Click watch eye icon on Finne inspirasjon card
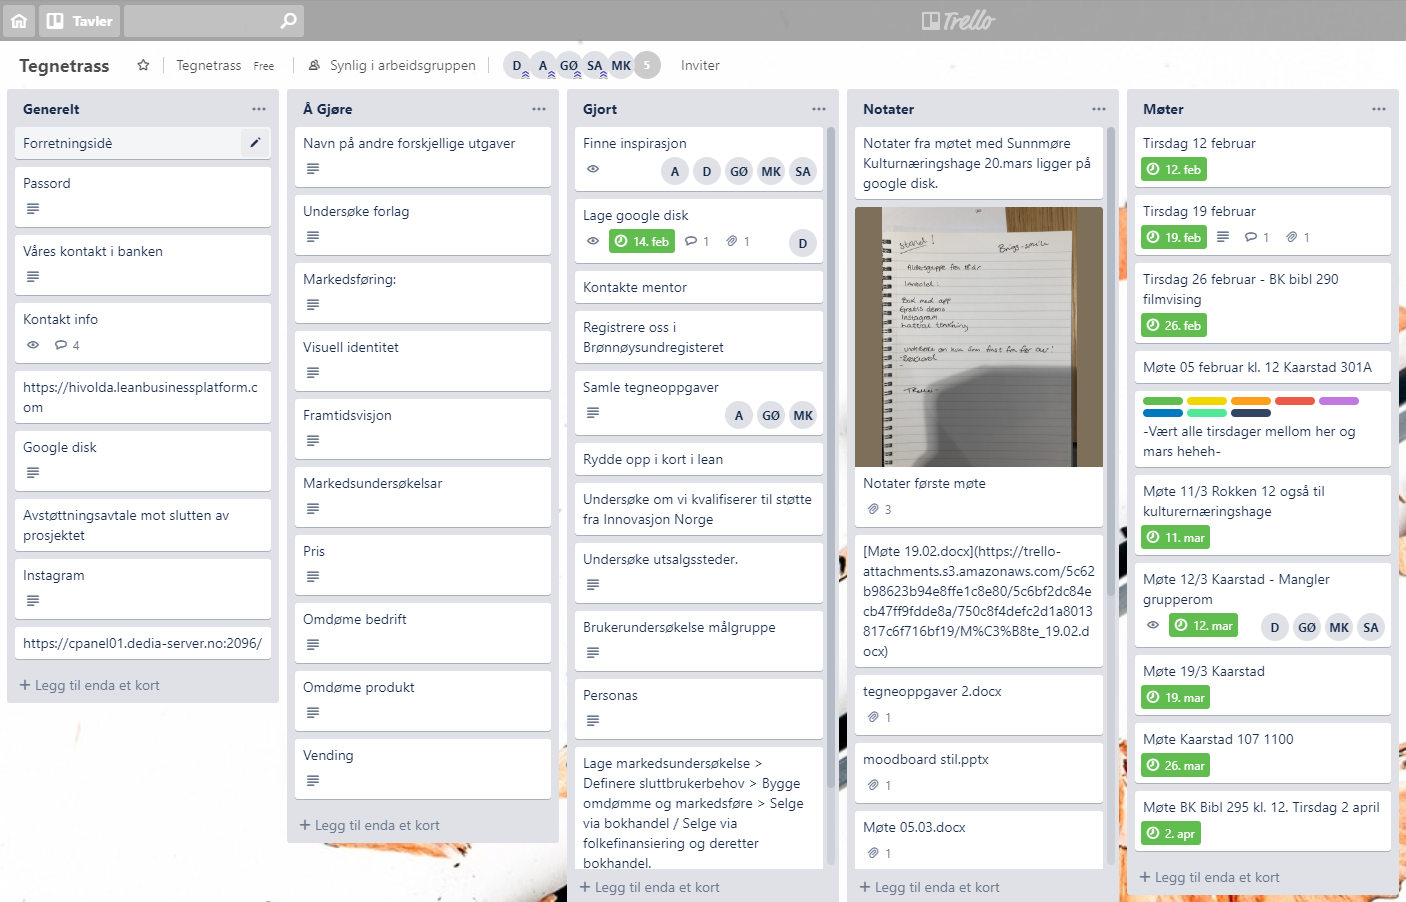This screenshot has height=902, width=1406. click(x=593, y=169)
